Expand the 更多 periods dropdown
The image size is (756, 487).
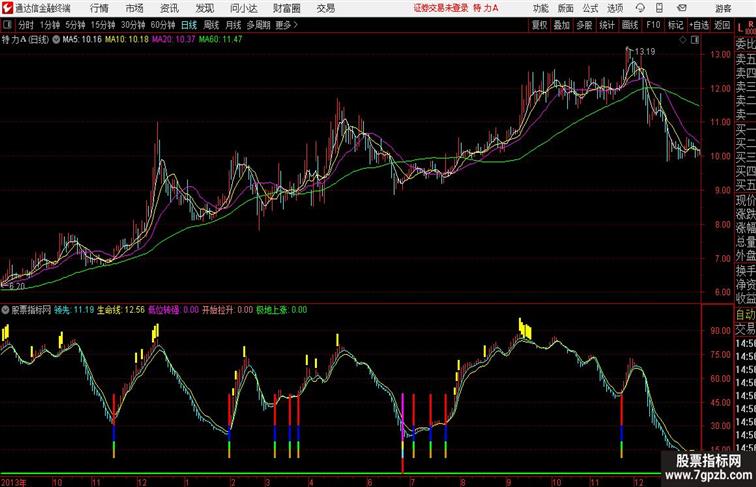286,25
